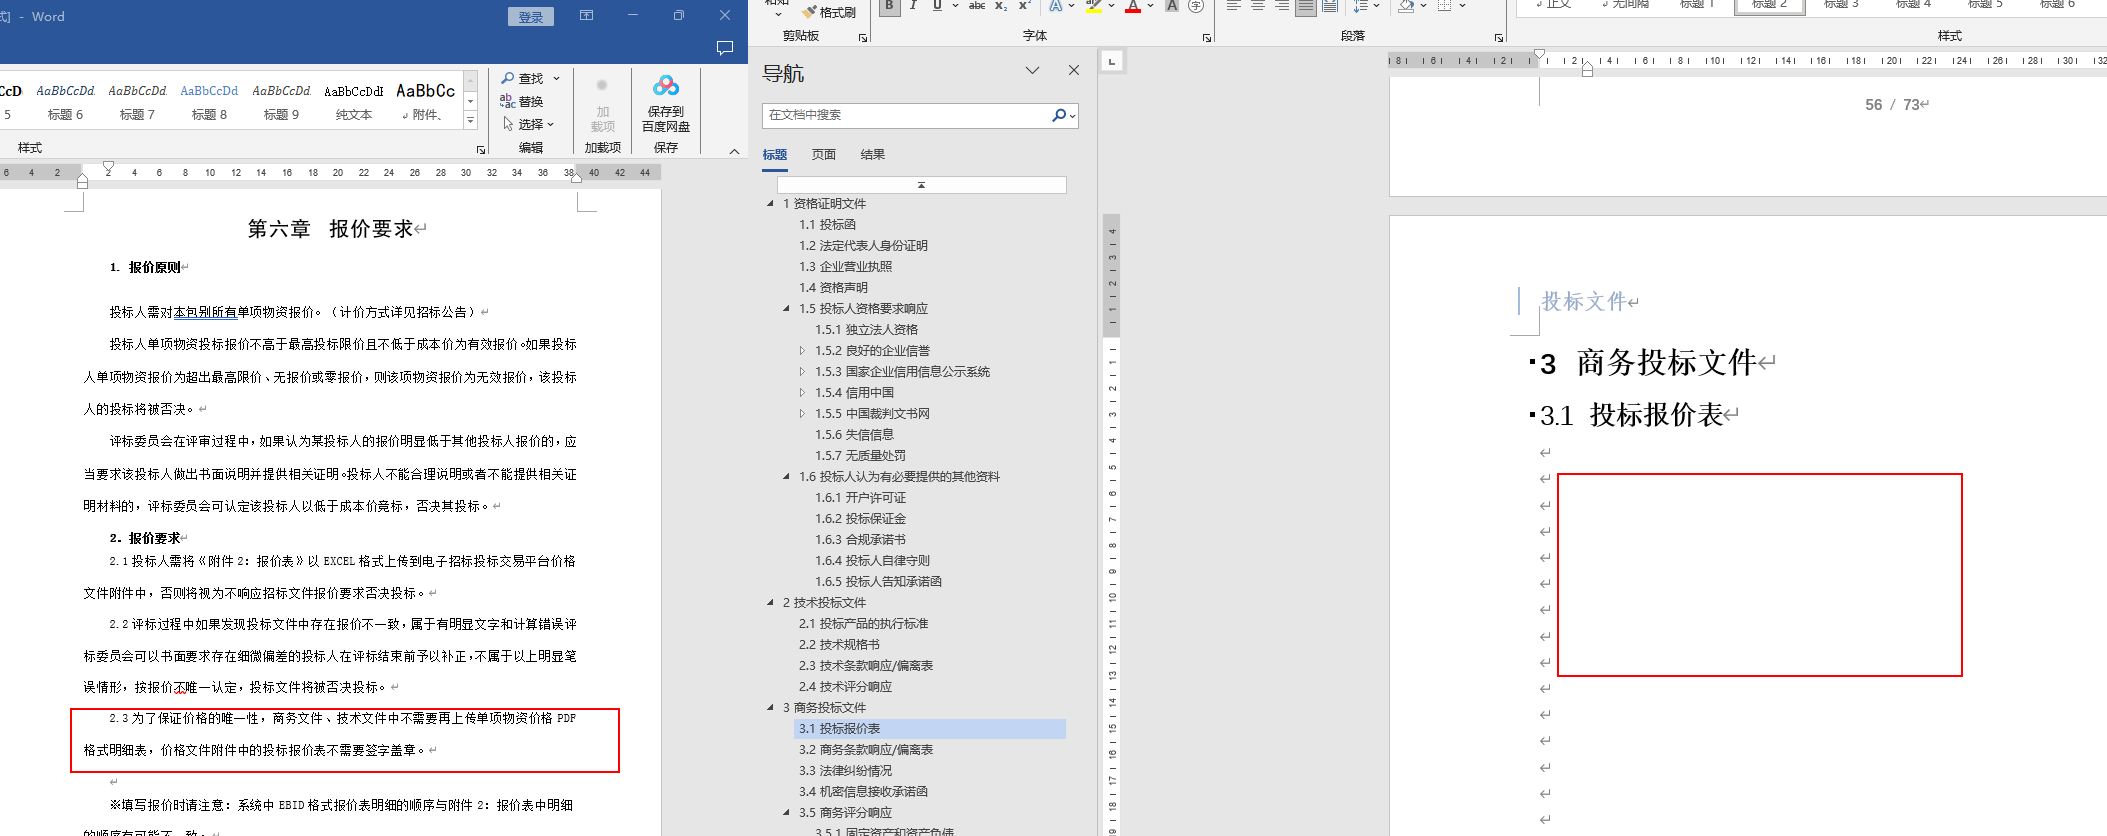The height and width of the screenshot is (836, 2107).
Task: Click the 替换 replace button
Action: pyautogui.click(x=521, y=101)
